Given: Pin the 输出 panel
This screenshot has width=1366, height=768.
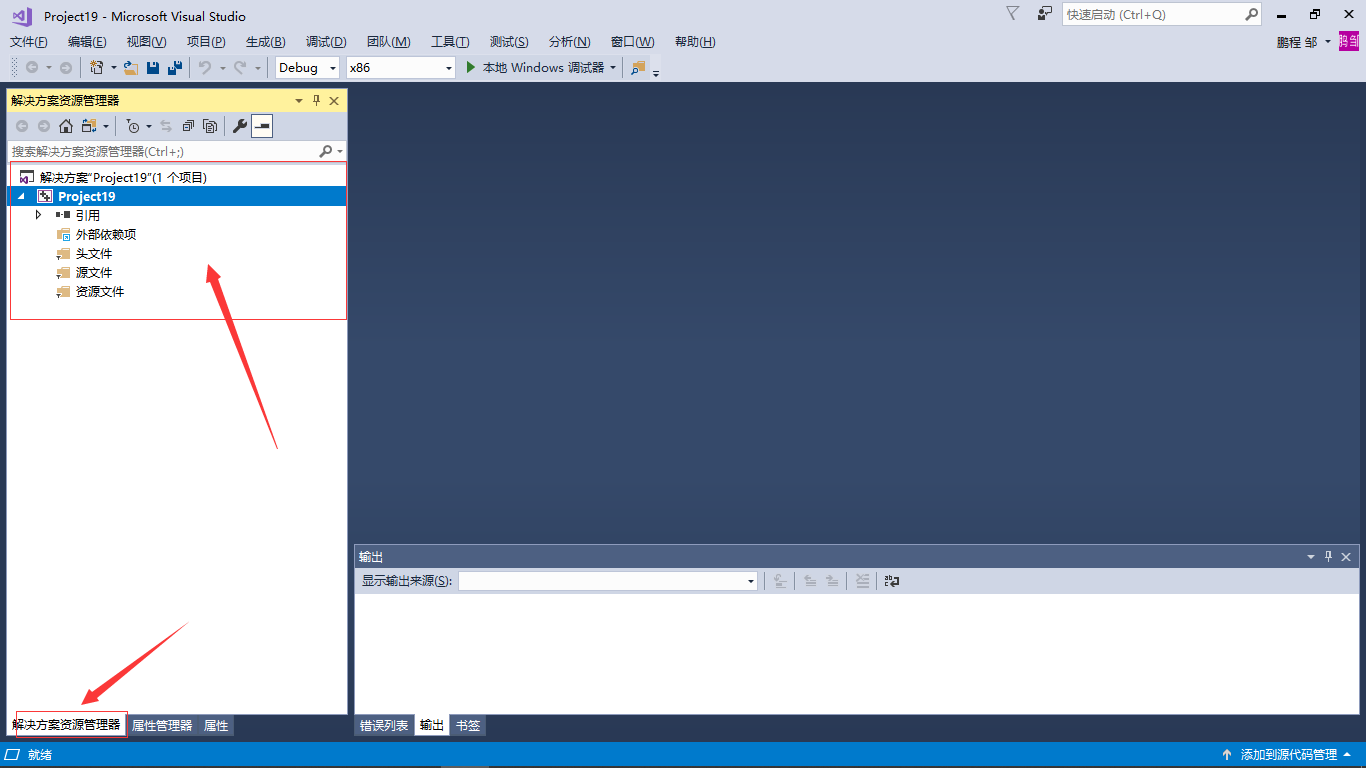Looking at the screenshot, I should pos(1327,557).
